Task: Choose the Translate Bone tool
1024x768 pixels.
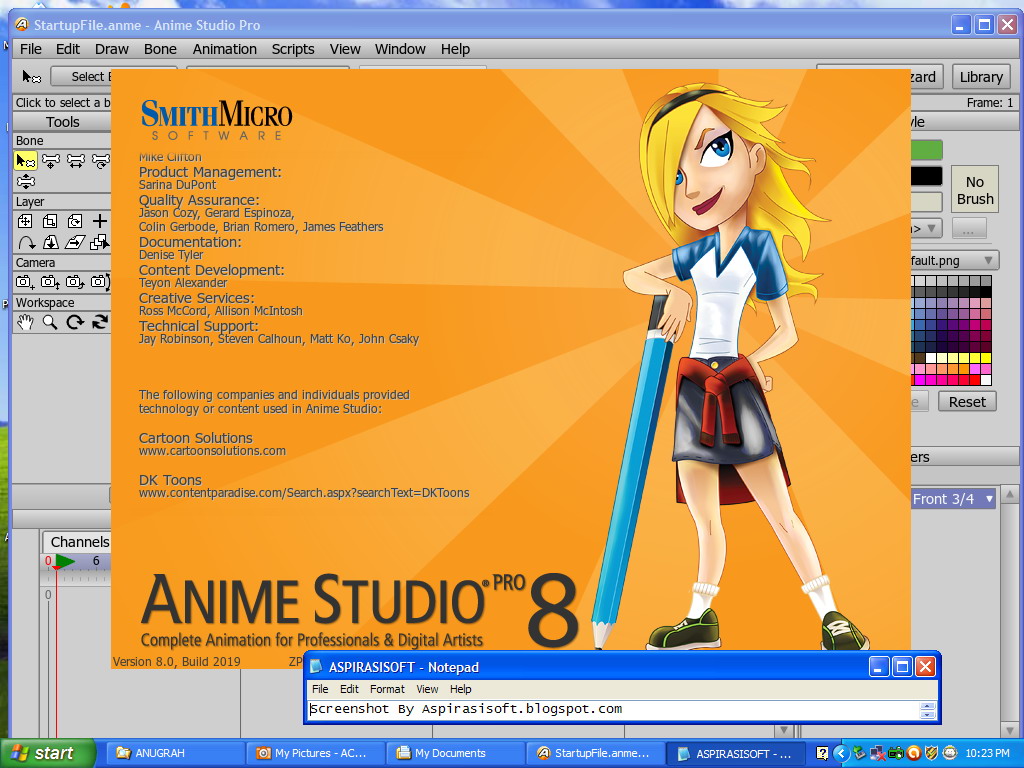Action: click(x=51, y=161)
